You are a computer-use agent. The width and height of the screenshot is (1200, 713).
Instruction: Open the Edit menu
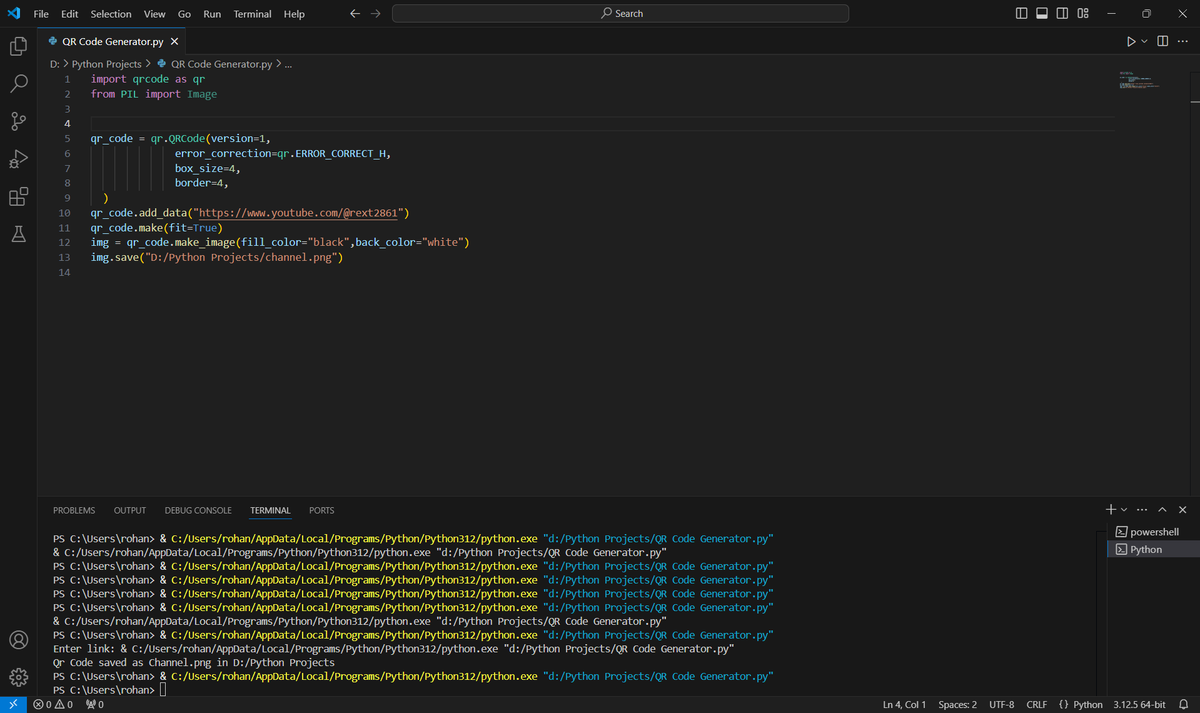(x=70, y=14)
